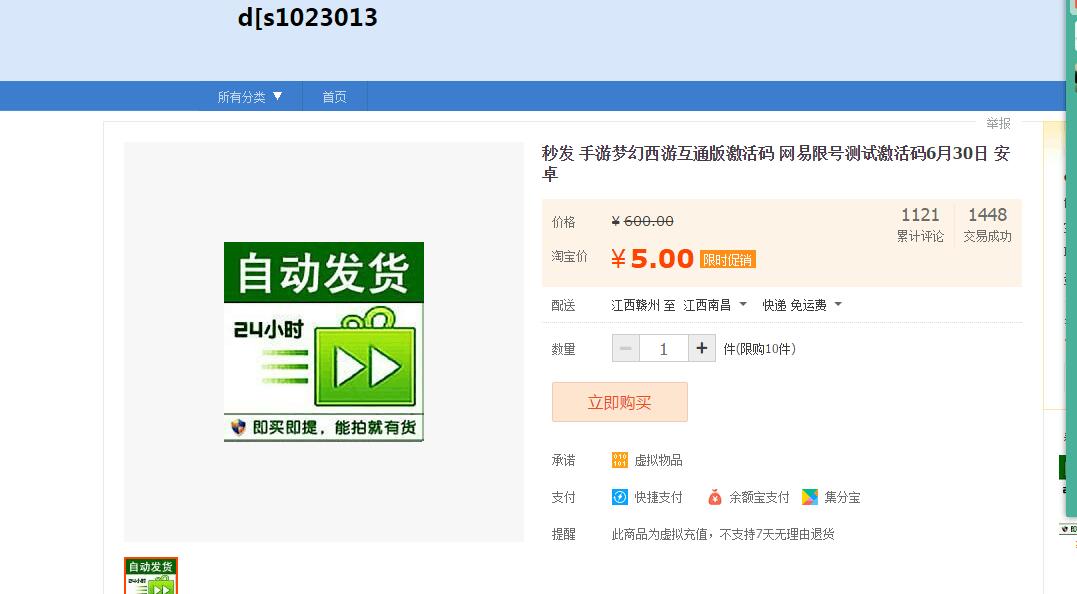Expand the 快递 免运费 shipping dropdown

(802, 305)
